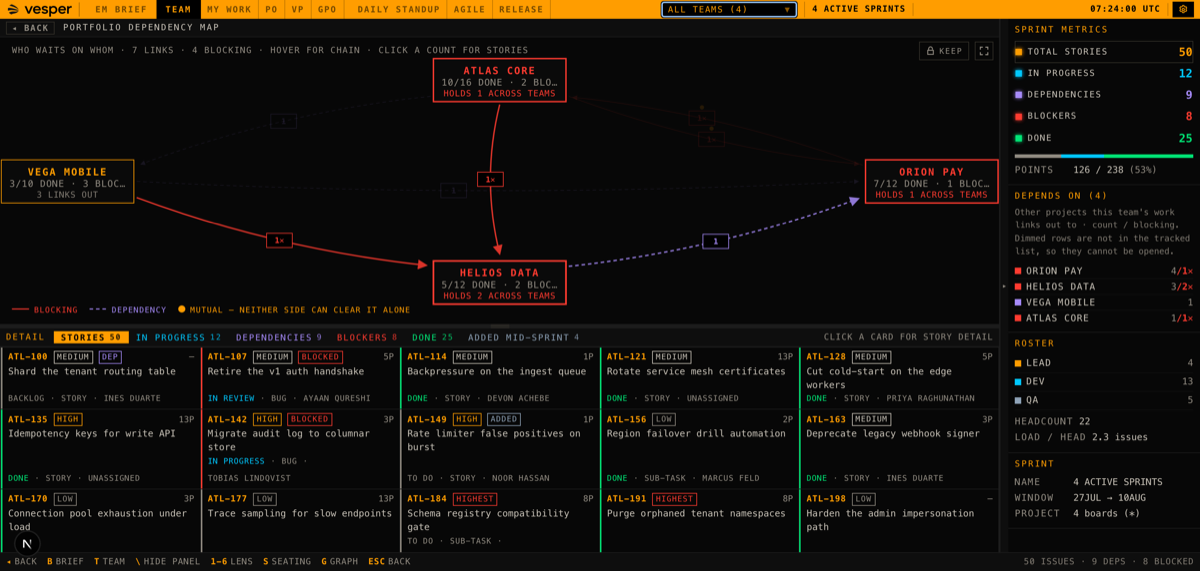Filter by DONE 25 tab
1200x571 pixels.
click(432, 337)
